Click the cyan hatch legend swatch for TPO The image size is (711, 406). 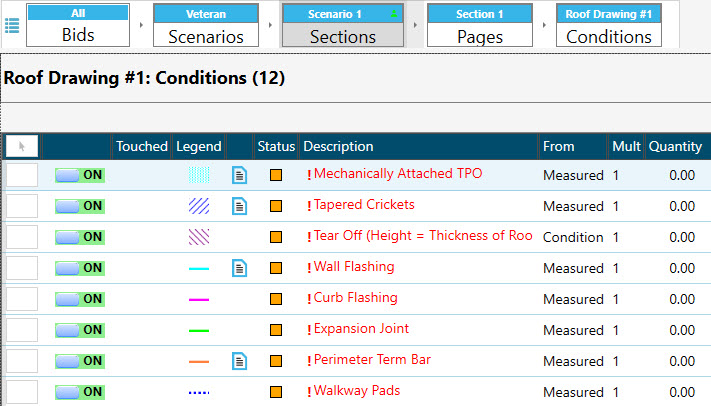click(x=199, y=175)
